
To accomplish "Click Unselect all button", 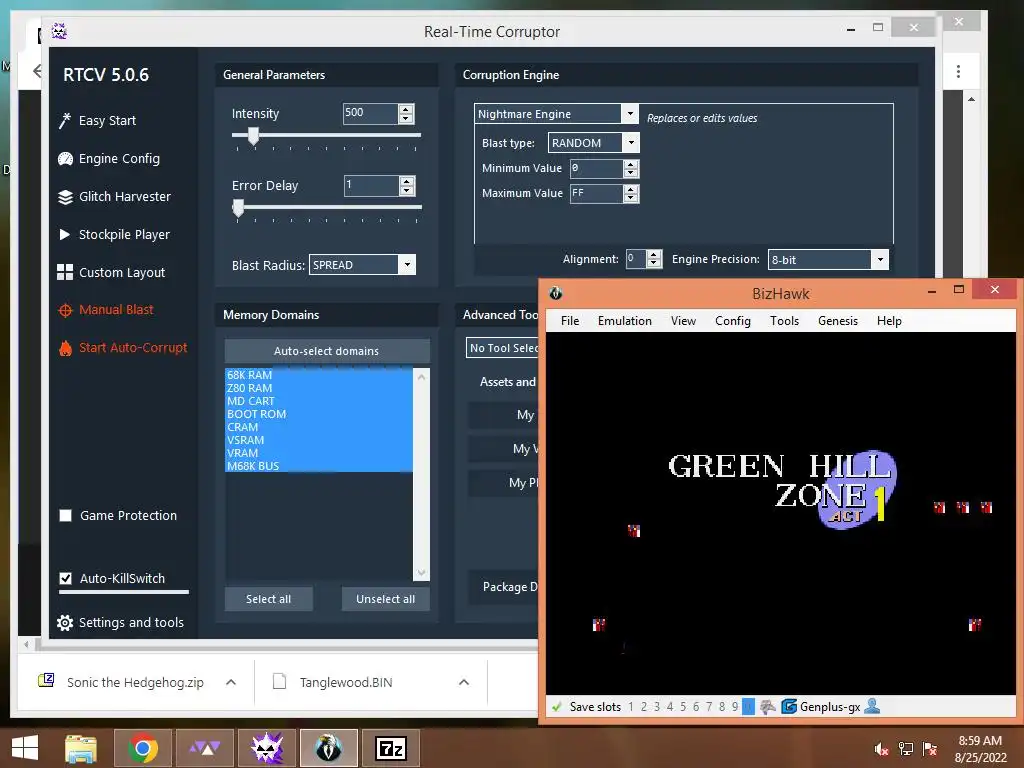I will pyautogui.click(x=385, y=599).
